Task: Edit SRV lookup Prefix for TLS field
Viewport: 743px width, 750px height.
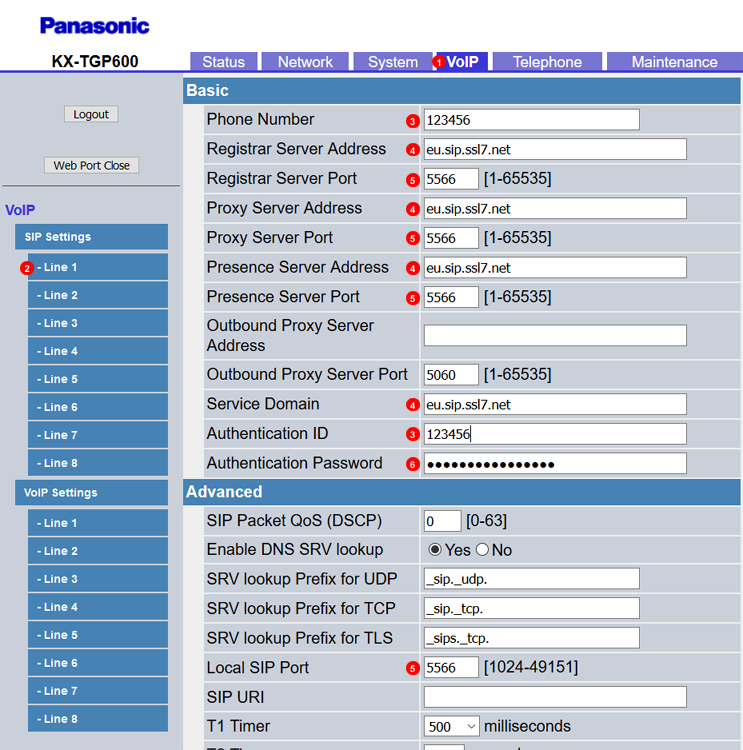Action: pyautogui.click(x=532, y=638)
